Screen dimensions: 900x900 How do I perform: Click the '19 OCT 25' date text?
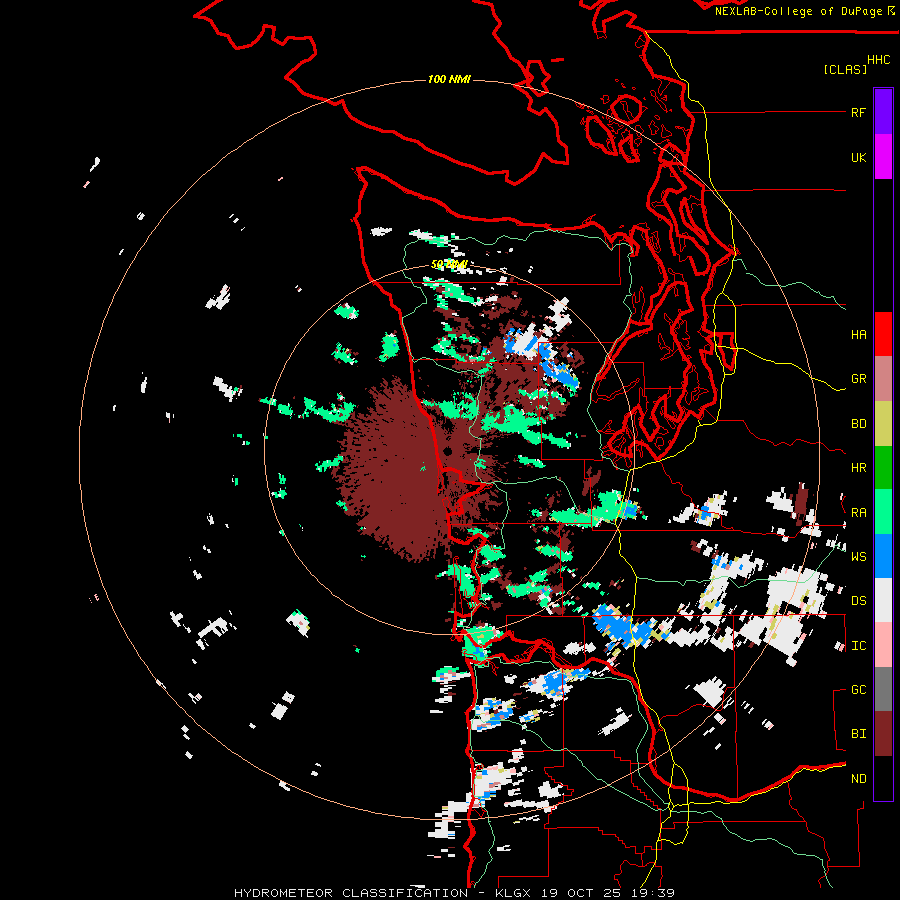tap(580, 893)
